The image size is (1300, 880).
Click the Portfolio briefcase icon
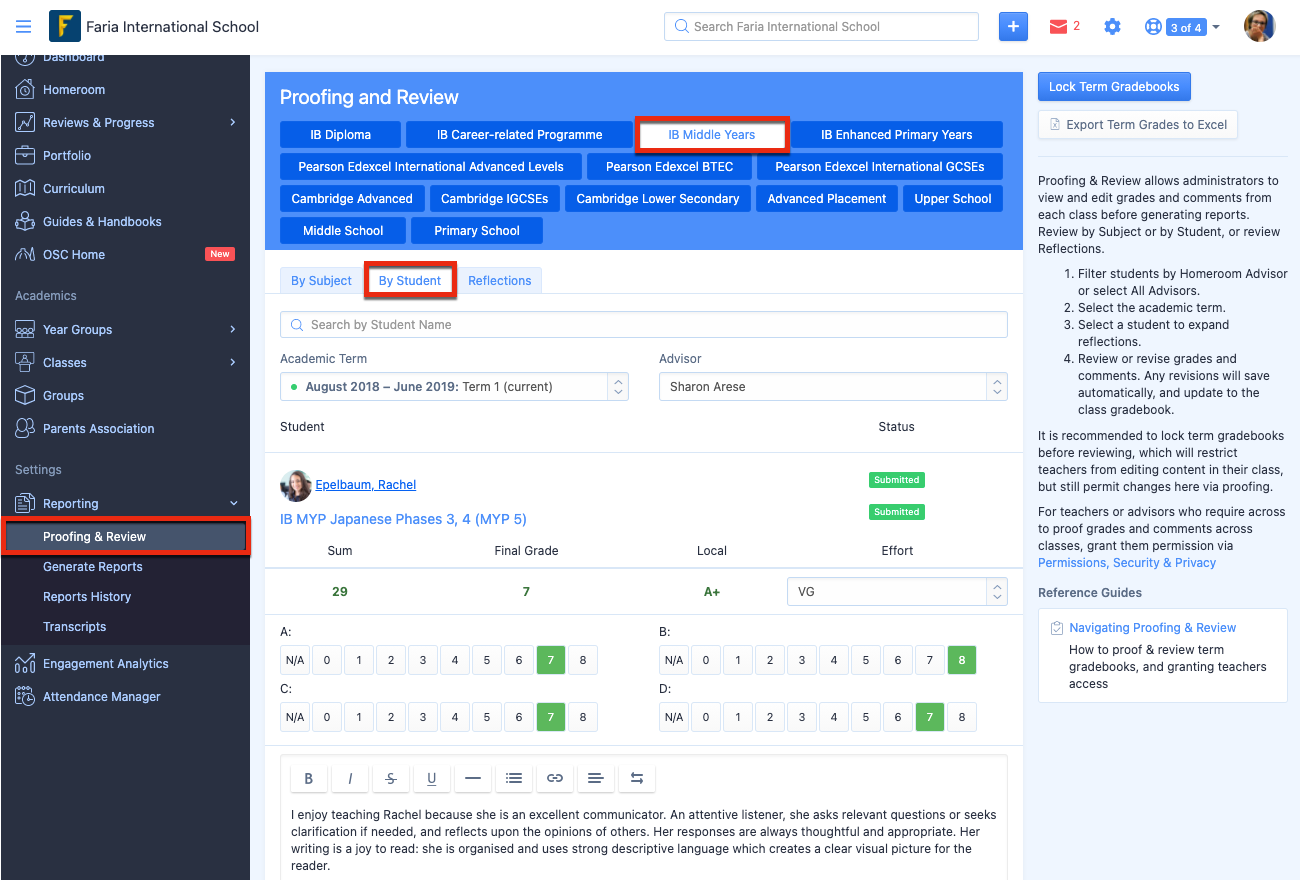pyautogui.click(x=25, y=155)
